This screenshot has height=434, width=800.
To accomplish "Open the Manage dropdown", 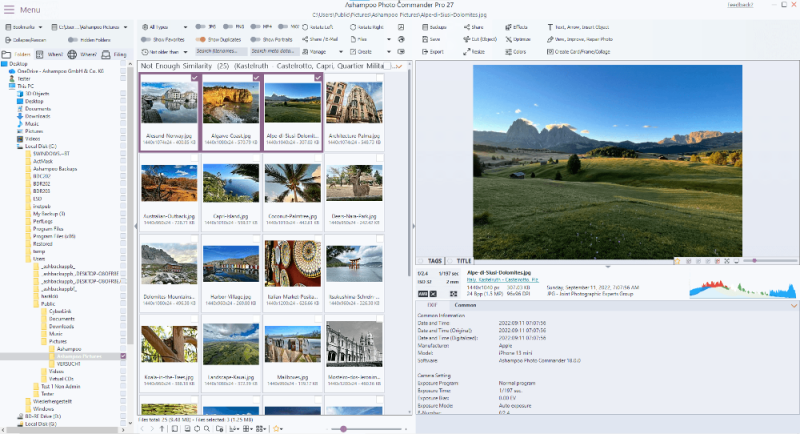I will coord(322,52).
